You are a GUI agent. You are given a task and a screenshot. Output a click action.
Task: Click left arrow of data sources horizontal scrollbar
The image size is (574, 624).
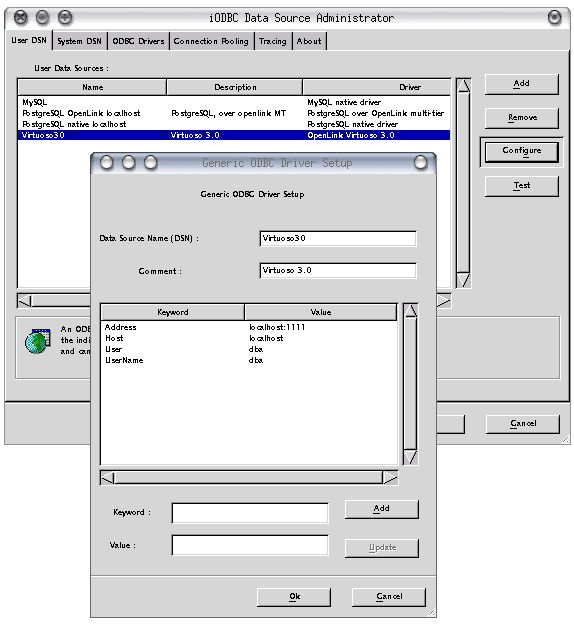25,301
